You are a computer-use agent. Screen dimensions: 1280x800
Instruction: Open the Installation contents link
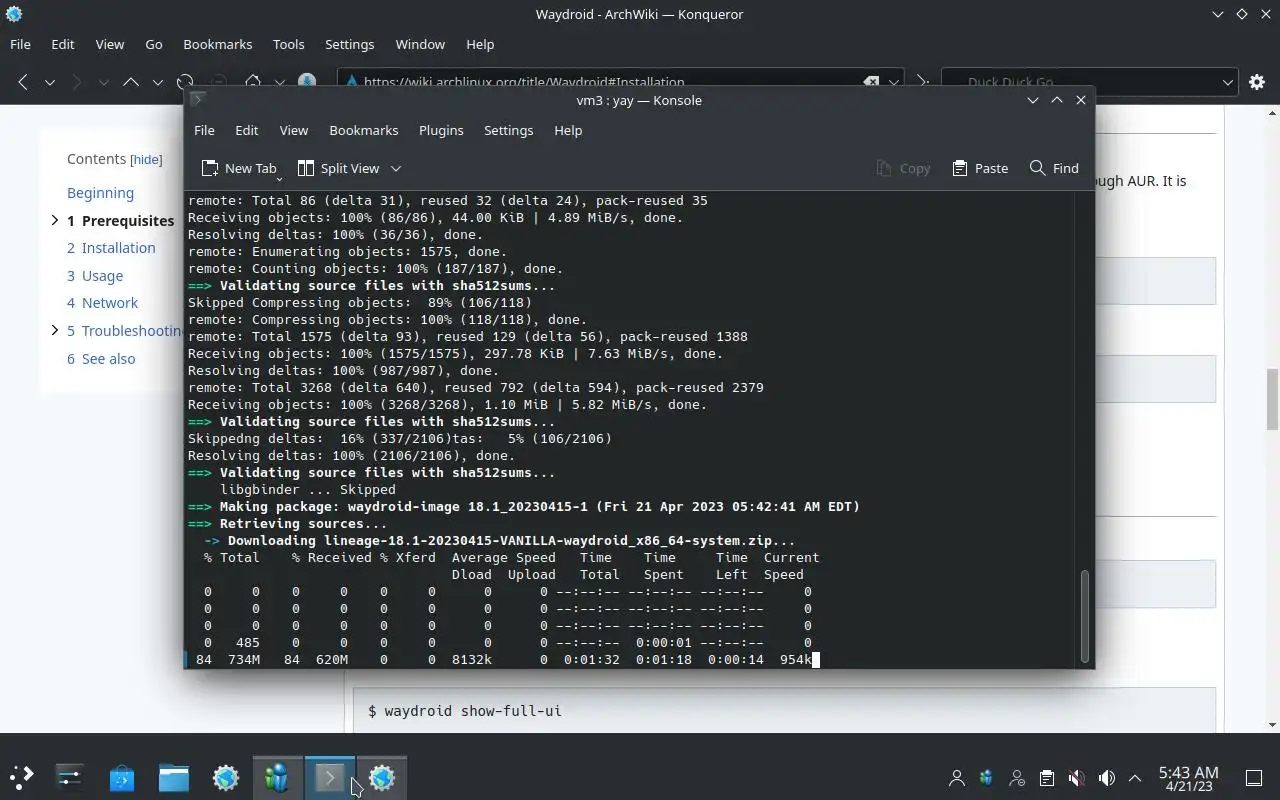(x=111, y=248)
